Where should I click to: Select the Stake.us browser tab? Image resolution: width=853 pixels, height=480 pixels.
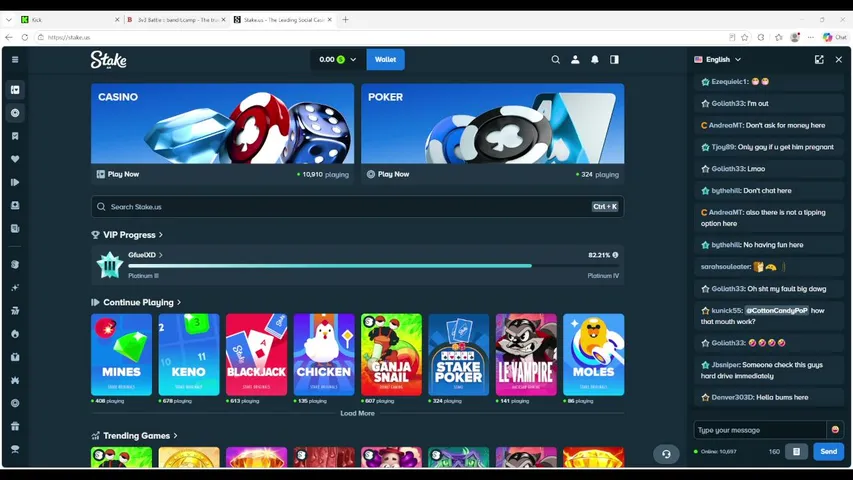click(283, 20)
